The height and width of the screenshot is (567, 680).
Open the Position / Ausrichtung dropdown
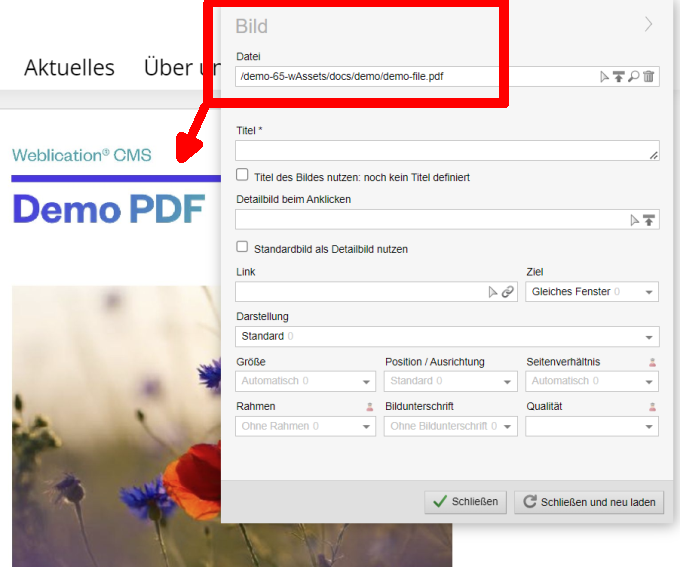(450, 381)
